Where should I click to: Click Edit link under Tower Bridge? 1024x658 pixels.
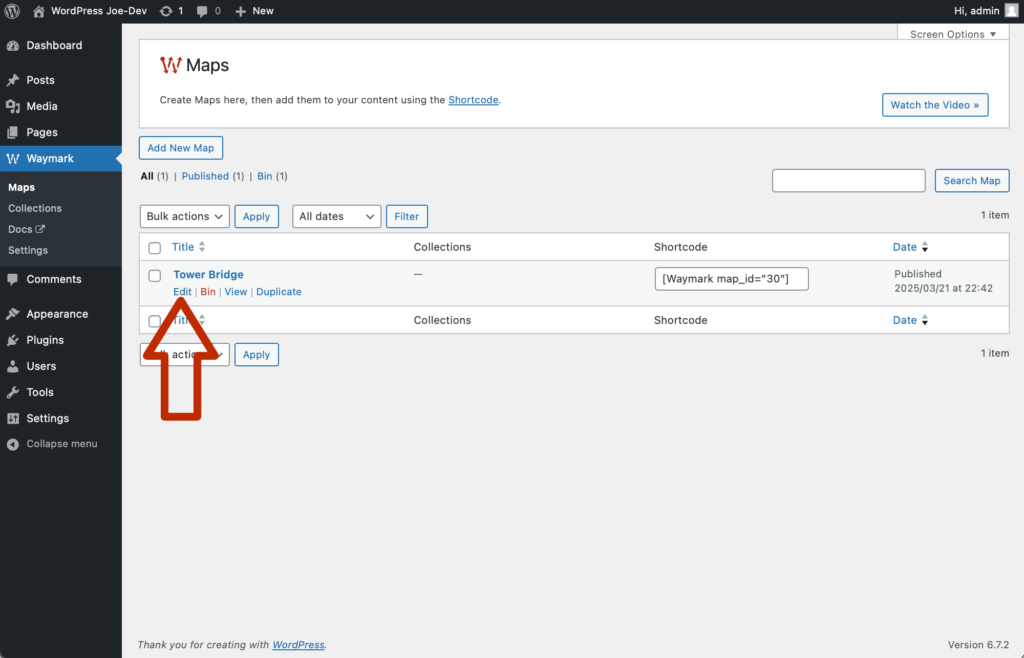tap(182, 292)
